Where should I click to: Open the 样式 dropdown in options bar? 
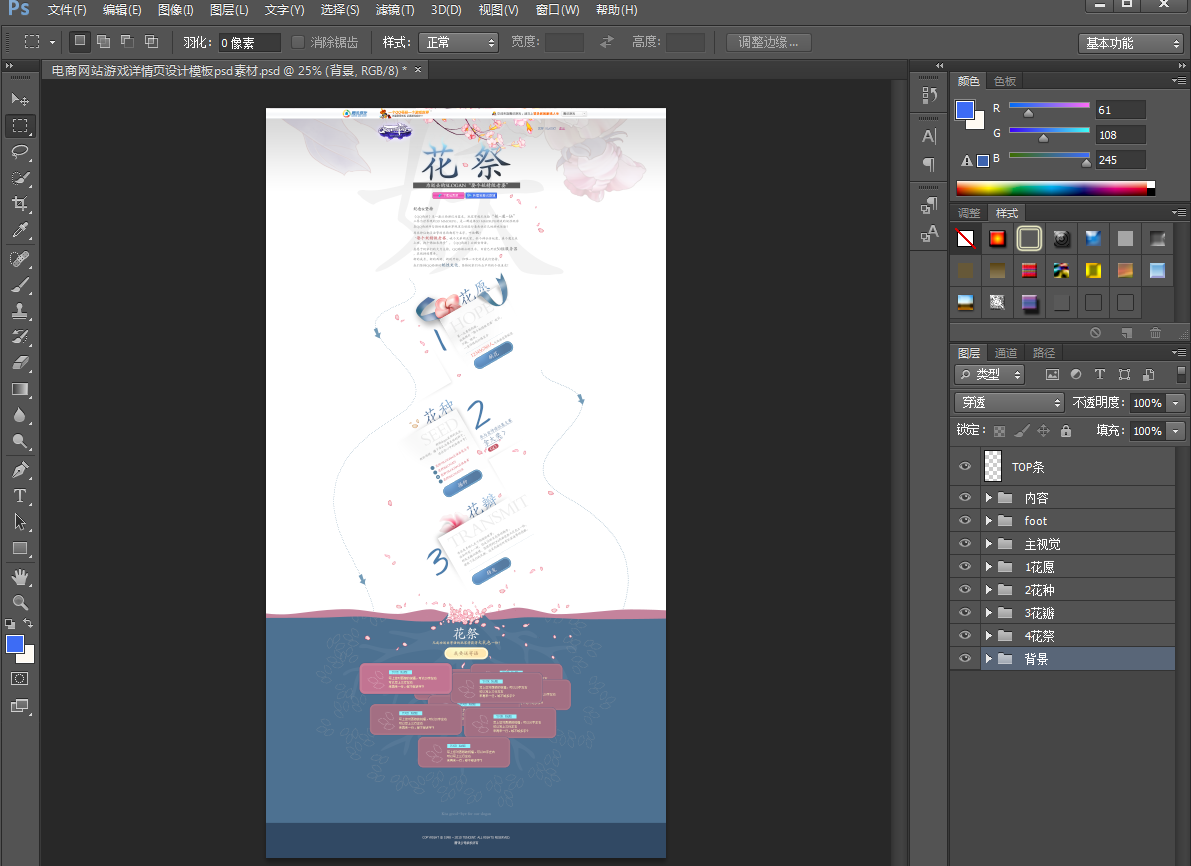click(460, 42)
